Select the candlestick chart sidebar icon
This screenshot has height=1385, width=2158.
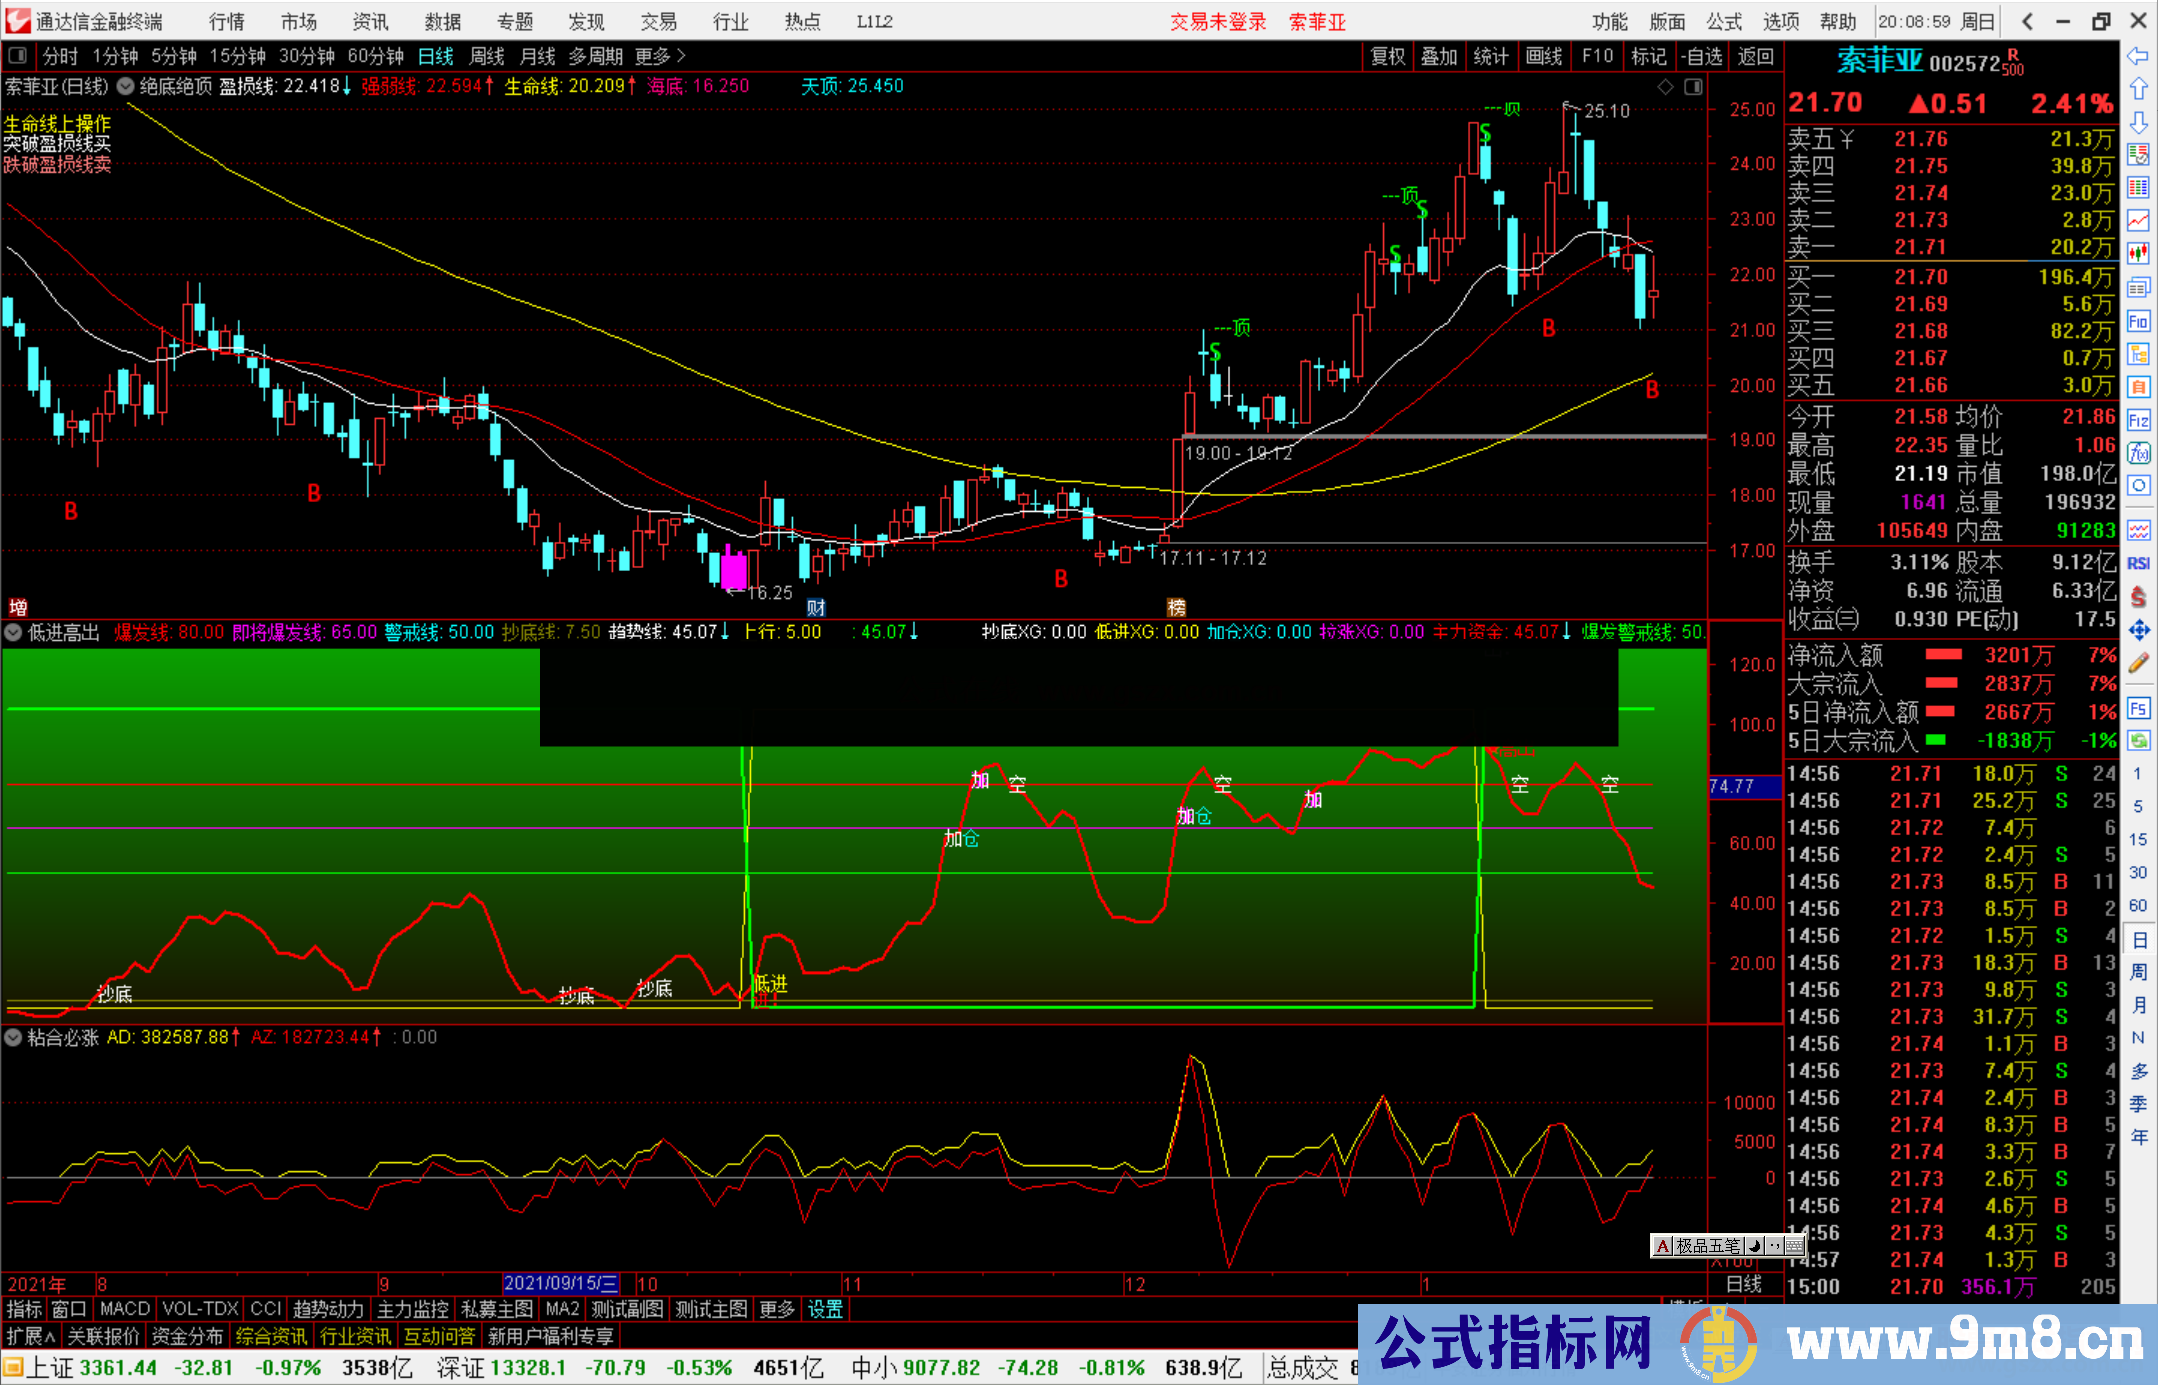pos(2138,253)
